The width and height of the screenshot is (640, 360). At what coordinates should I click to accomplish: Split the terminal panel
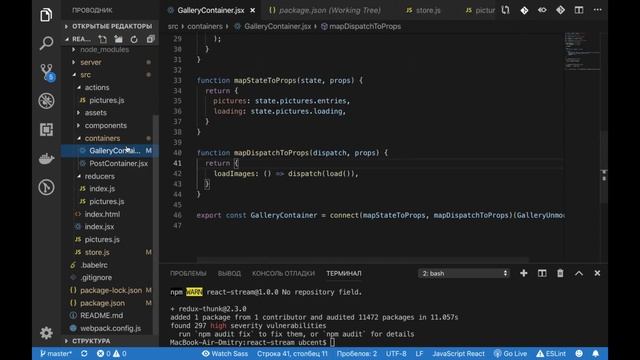tap(542, 273)
